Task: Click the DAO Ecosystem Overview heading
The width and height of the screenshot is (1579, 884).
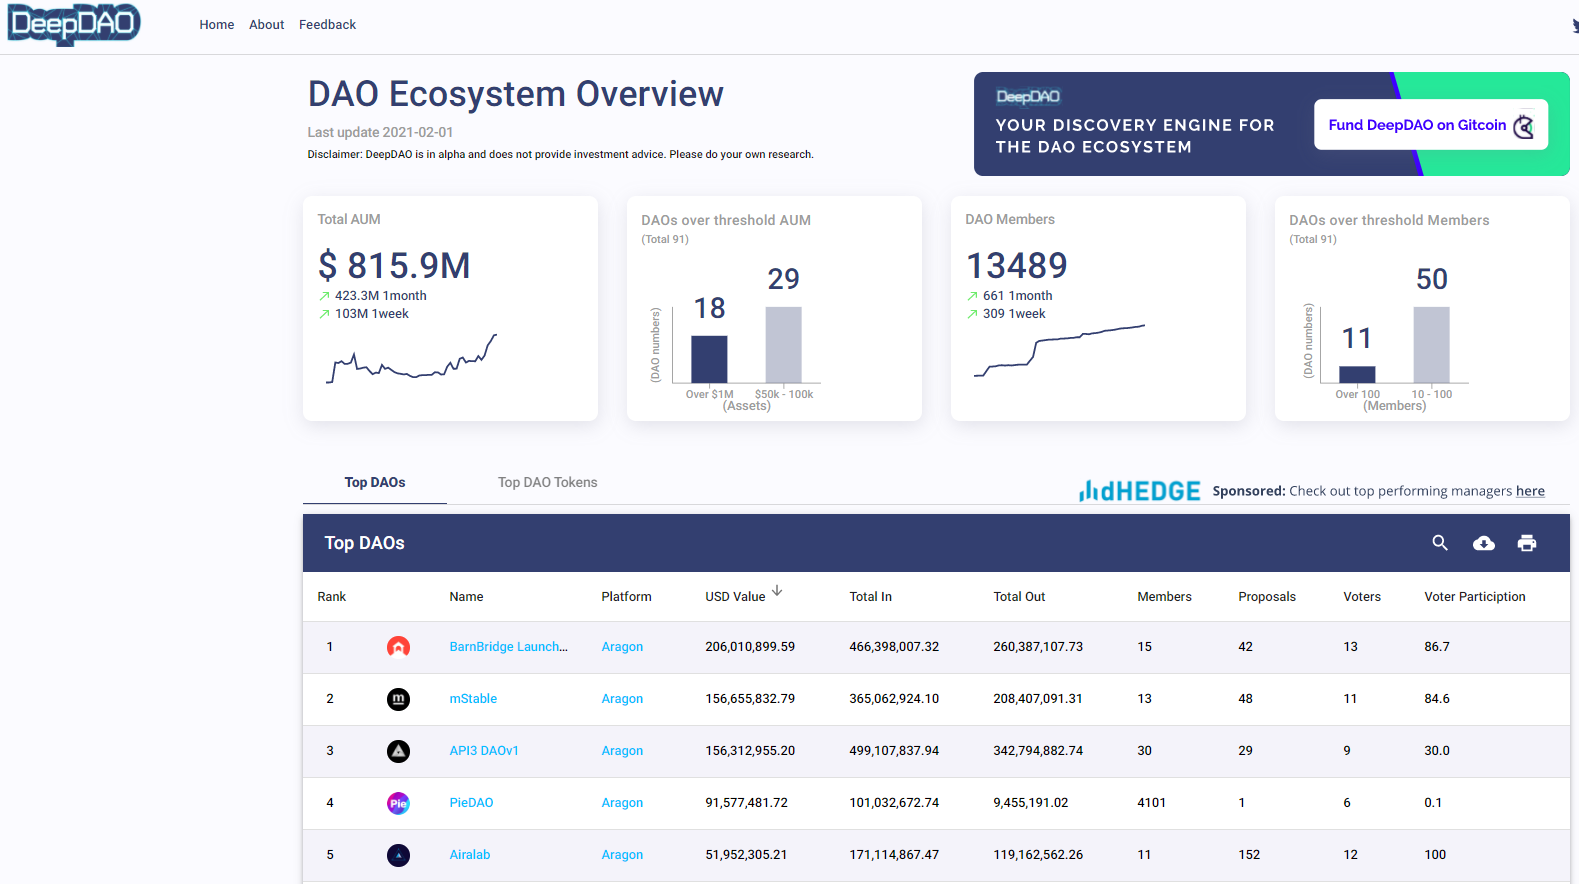Action: pyautogui.click(x=515, y=94)
